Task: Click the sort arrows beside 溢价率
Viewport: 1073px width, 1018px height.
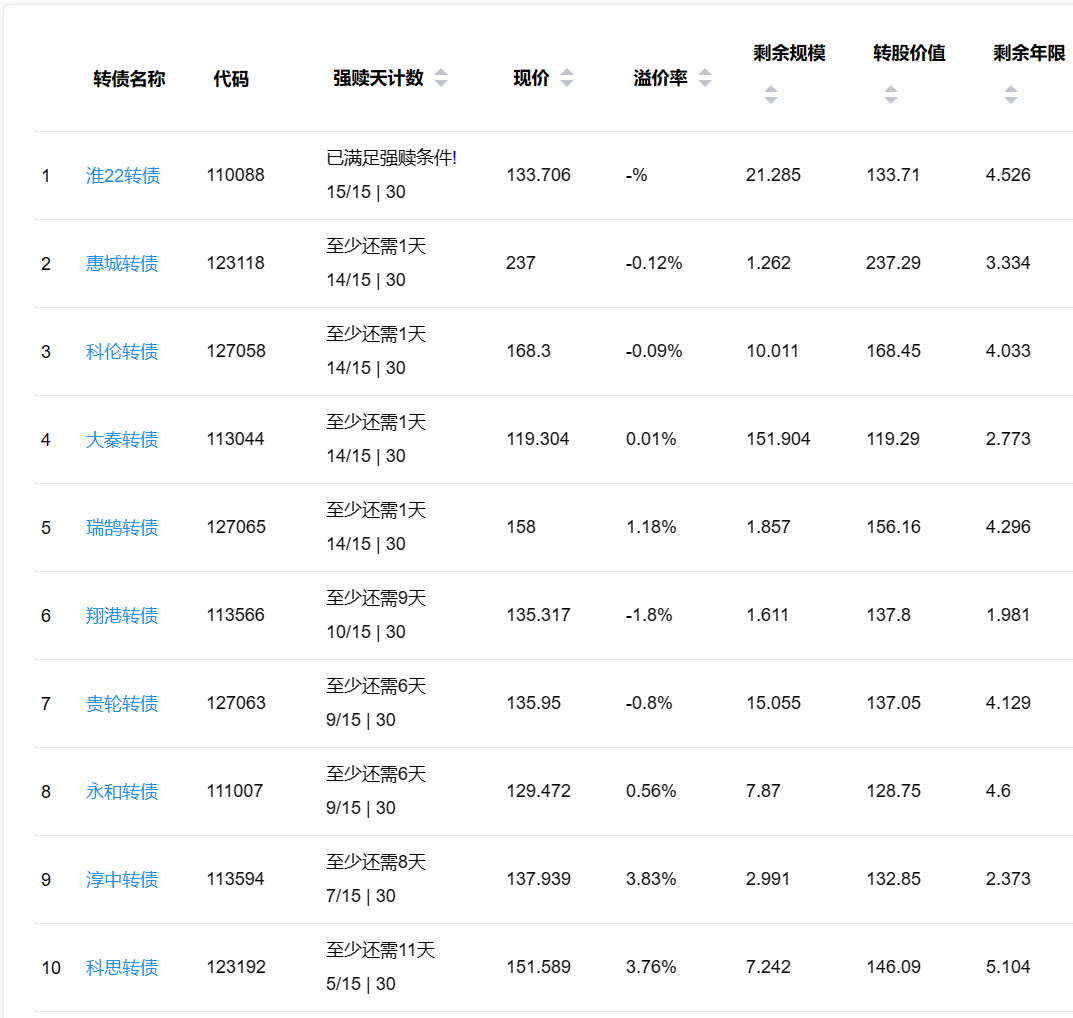Action: click(705, 79)
